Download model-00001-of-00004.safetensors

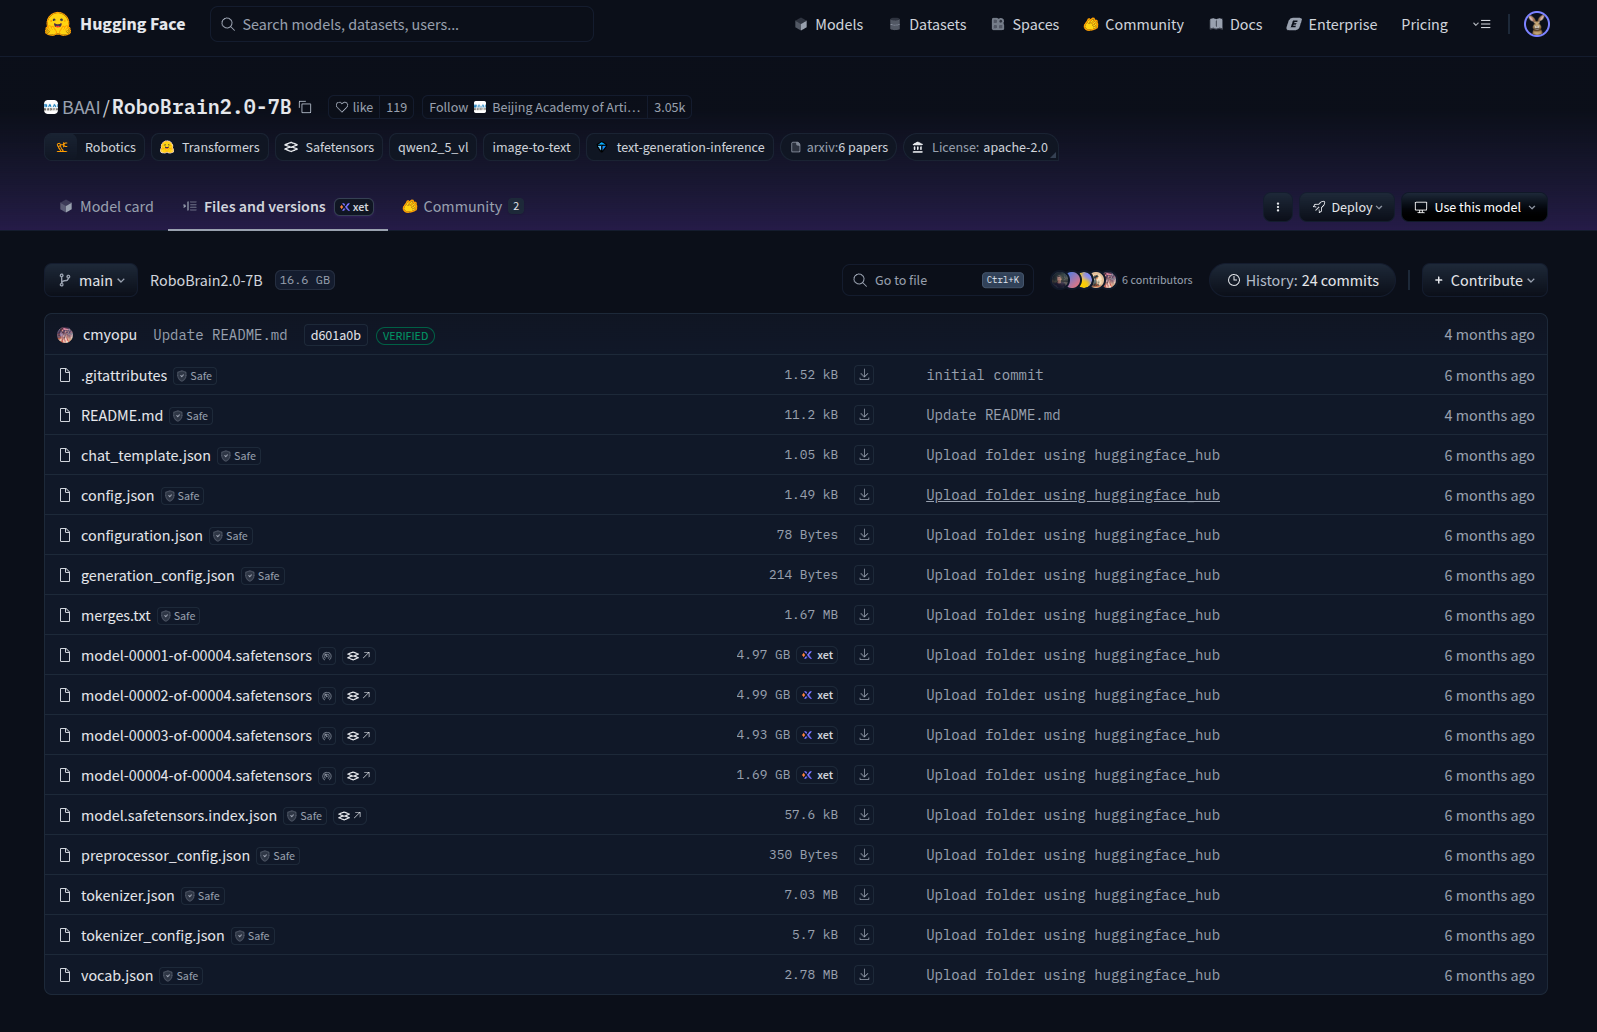[x=864, y=655]
